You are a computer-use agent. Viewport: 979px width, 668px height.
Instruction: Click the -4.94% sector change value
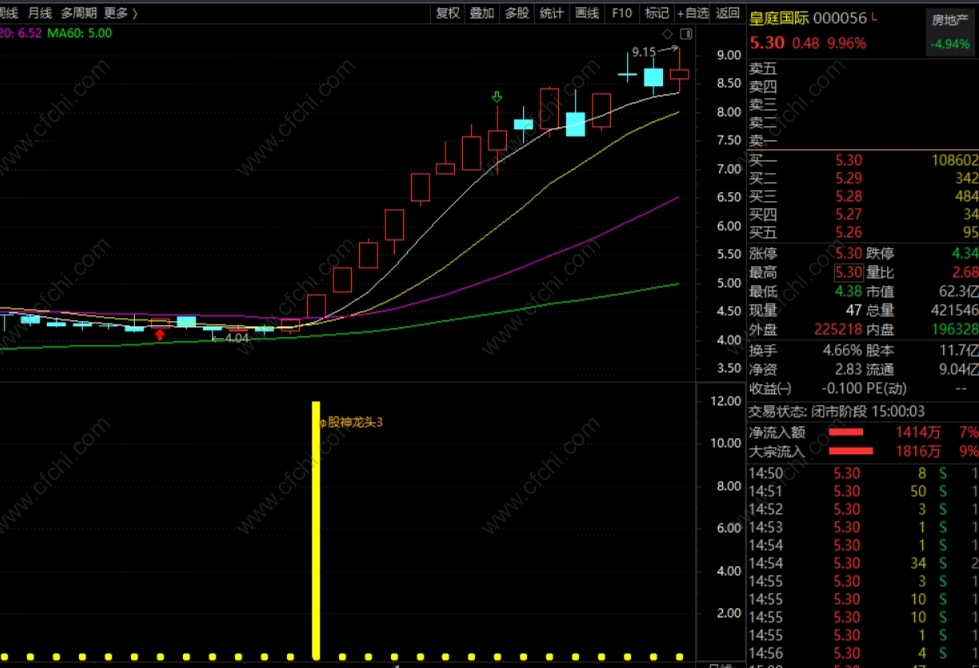click(950, 44)
